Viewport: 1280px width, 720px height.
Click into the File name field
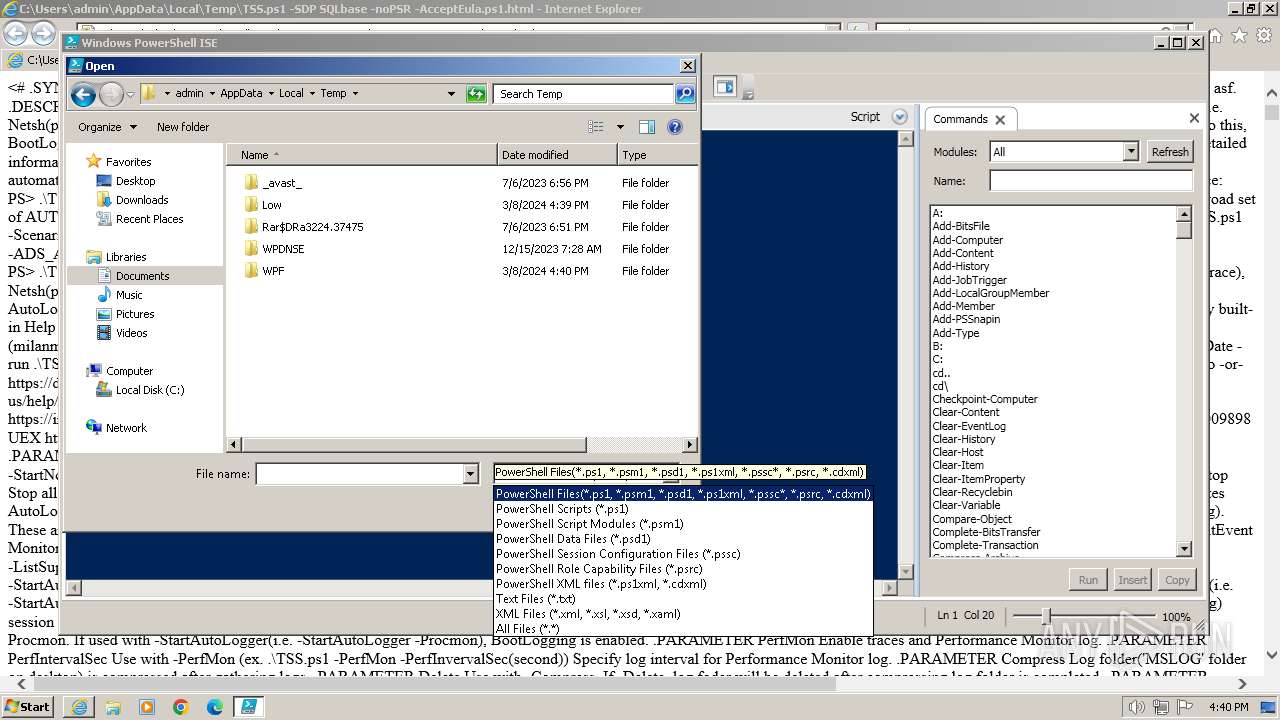click(359, 474)
